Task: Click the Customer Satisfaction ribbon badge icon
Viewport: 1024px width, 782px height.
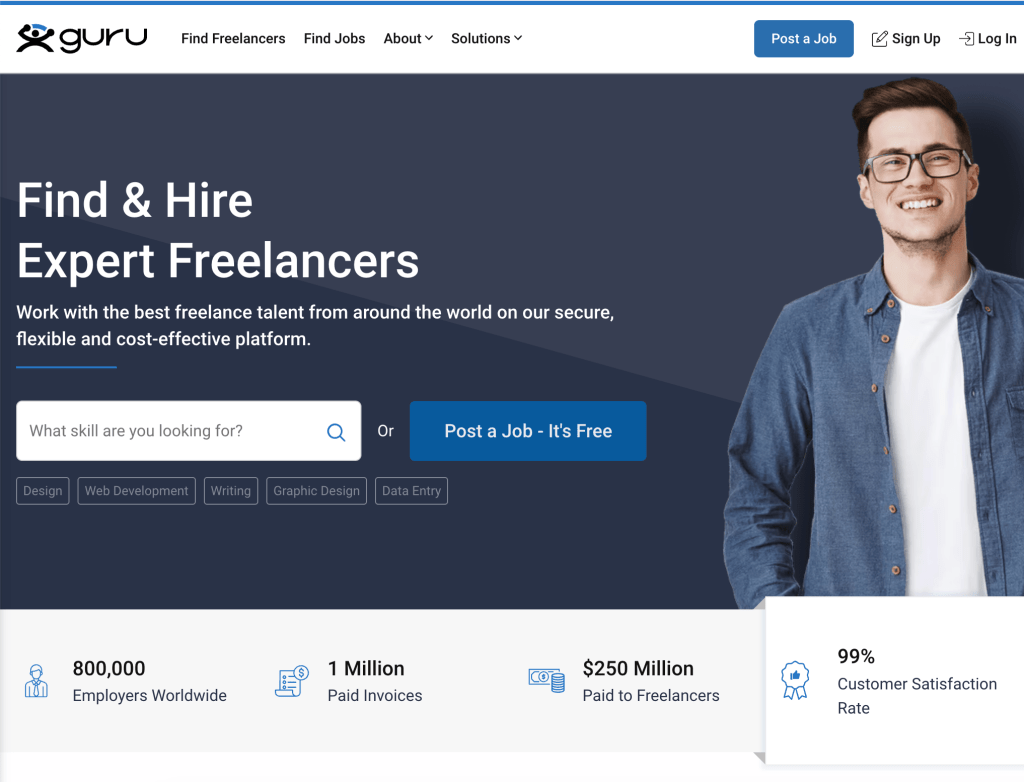Action: (795, 680)
